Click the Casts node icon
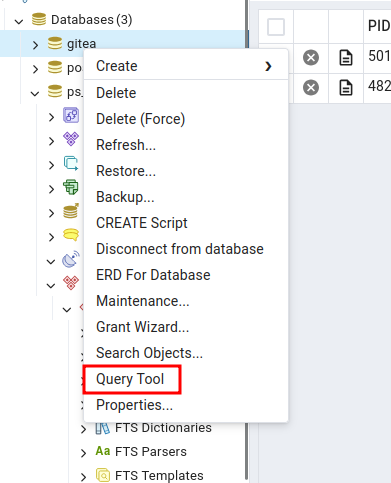The image size is (391, 483). 71,116
